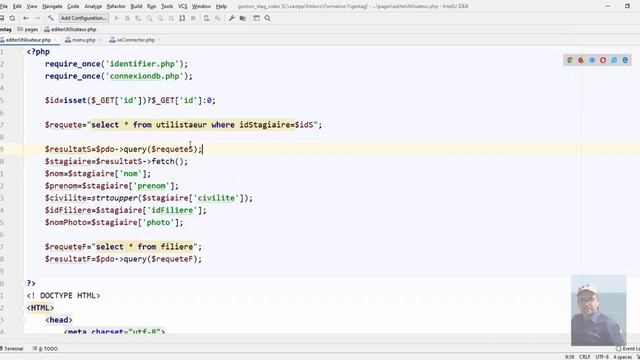
Task: Open Project Structure folder icon
Action: (243, 18)
